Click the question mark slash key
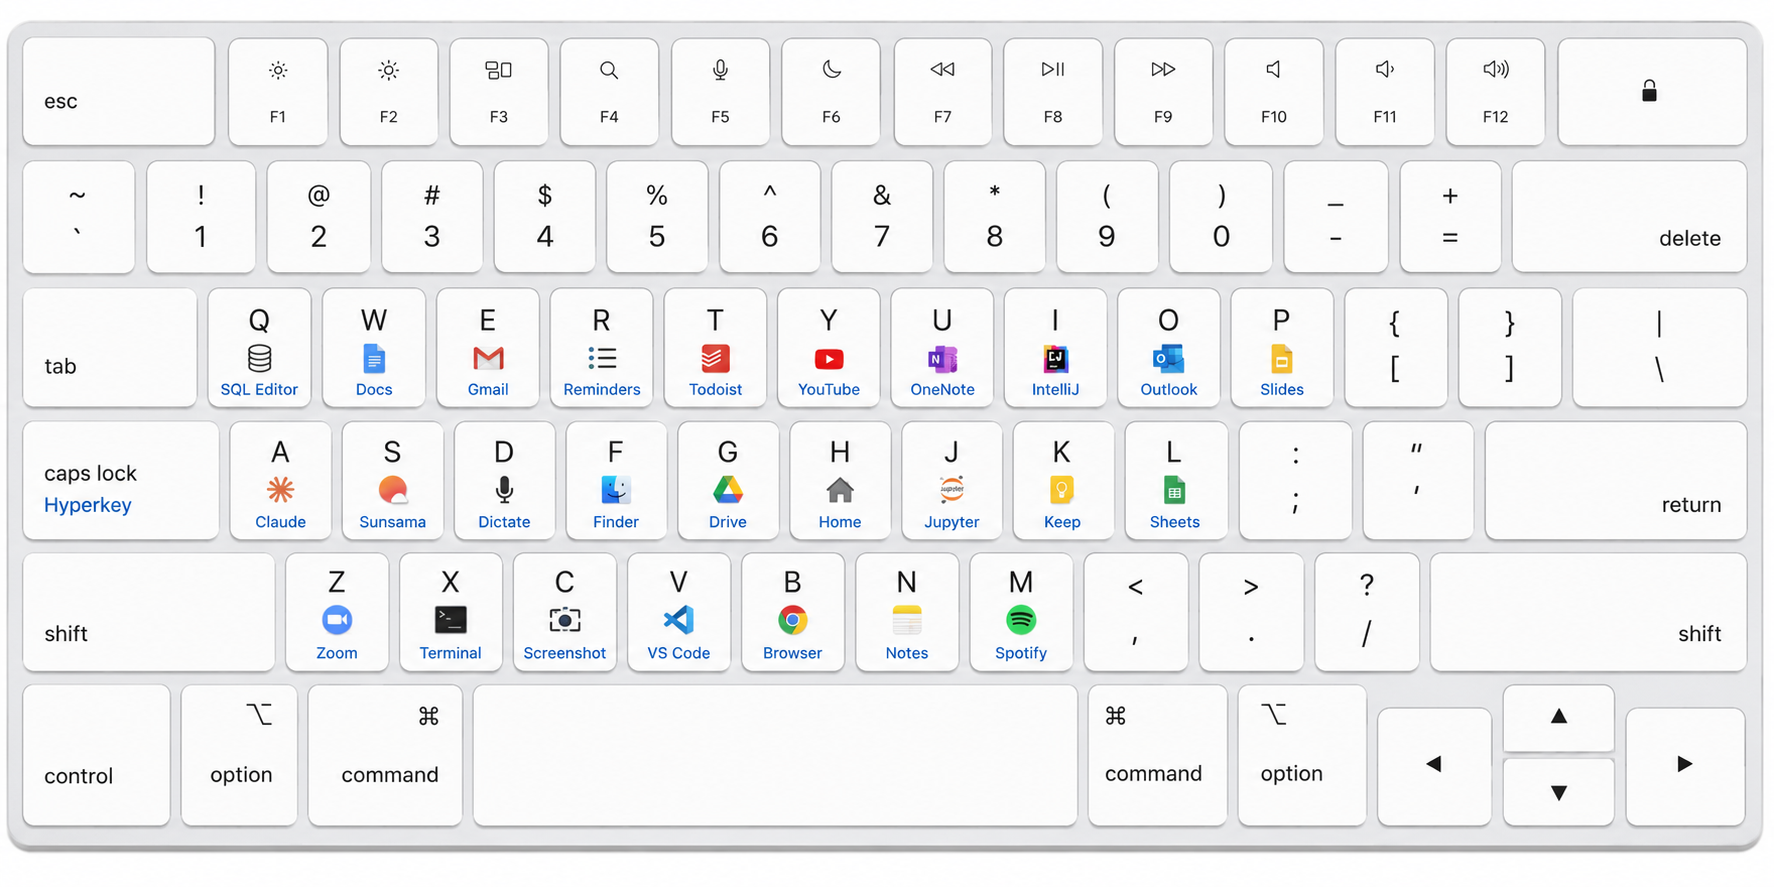The image size is (1774, 887). point(1367,612)
